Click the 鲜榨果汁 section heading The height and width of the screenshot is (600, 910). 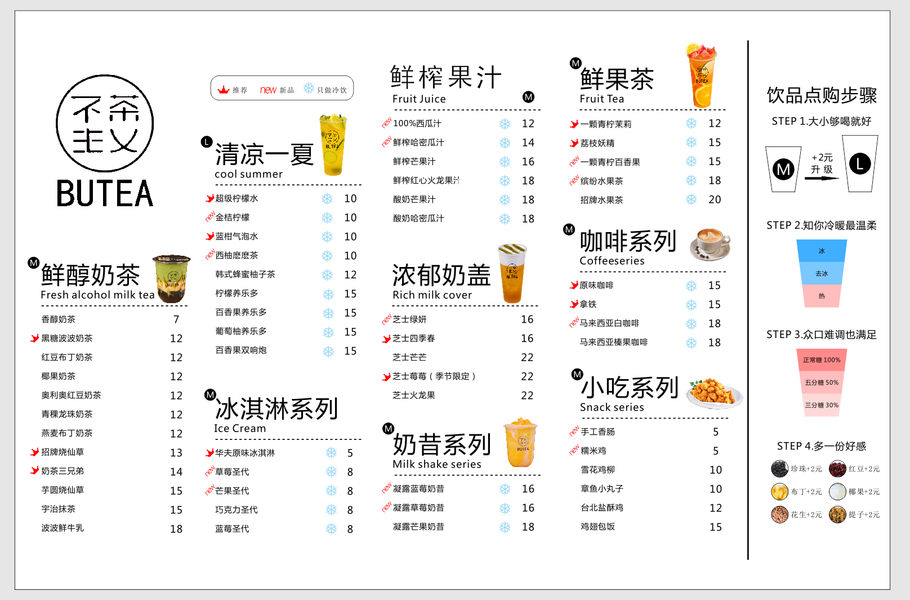click(x=446, y=77)
